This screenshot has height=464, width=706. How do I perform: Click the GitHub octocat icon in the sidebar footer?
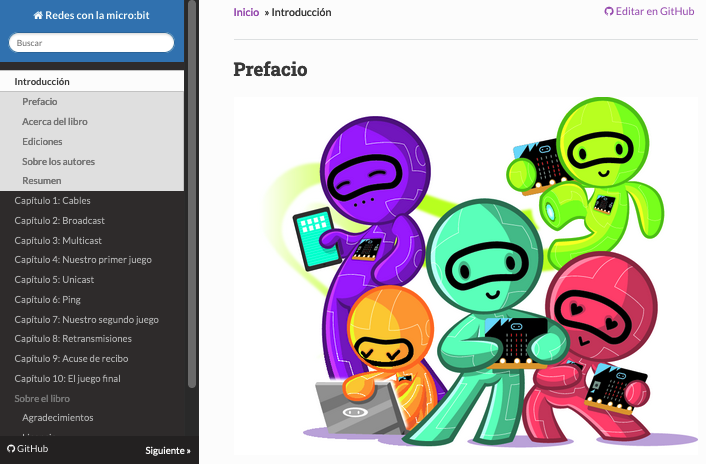tap(11, 449)
